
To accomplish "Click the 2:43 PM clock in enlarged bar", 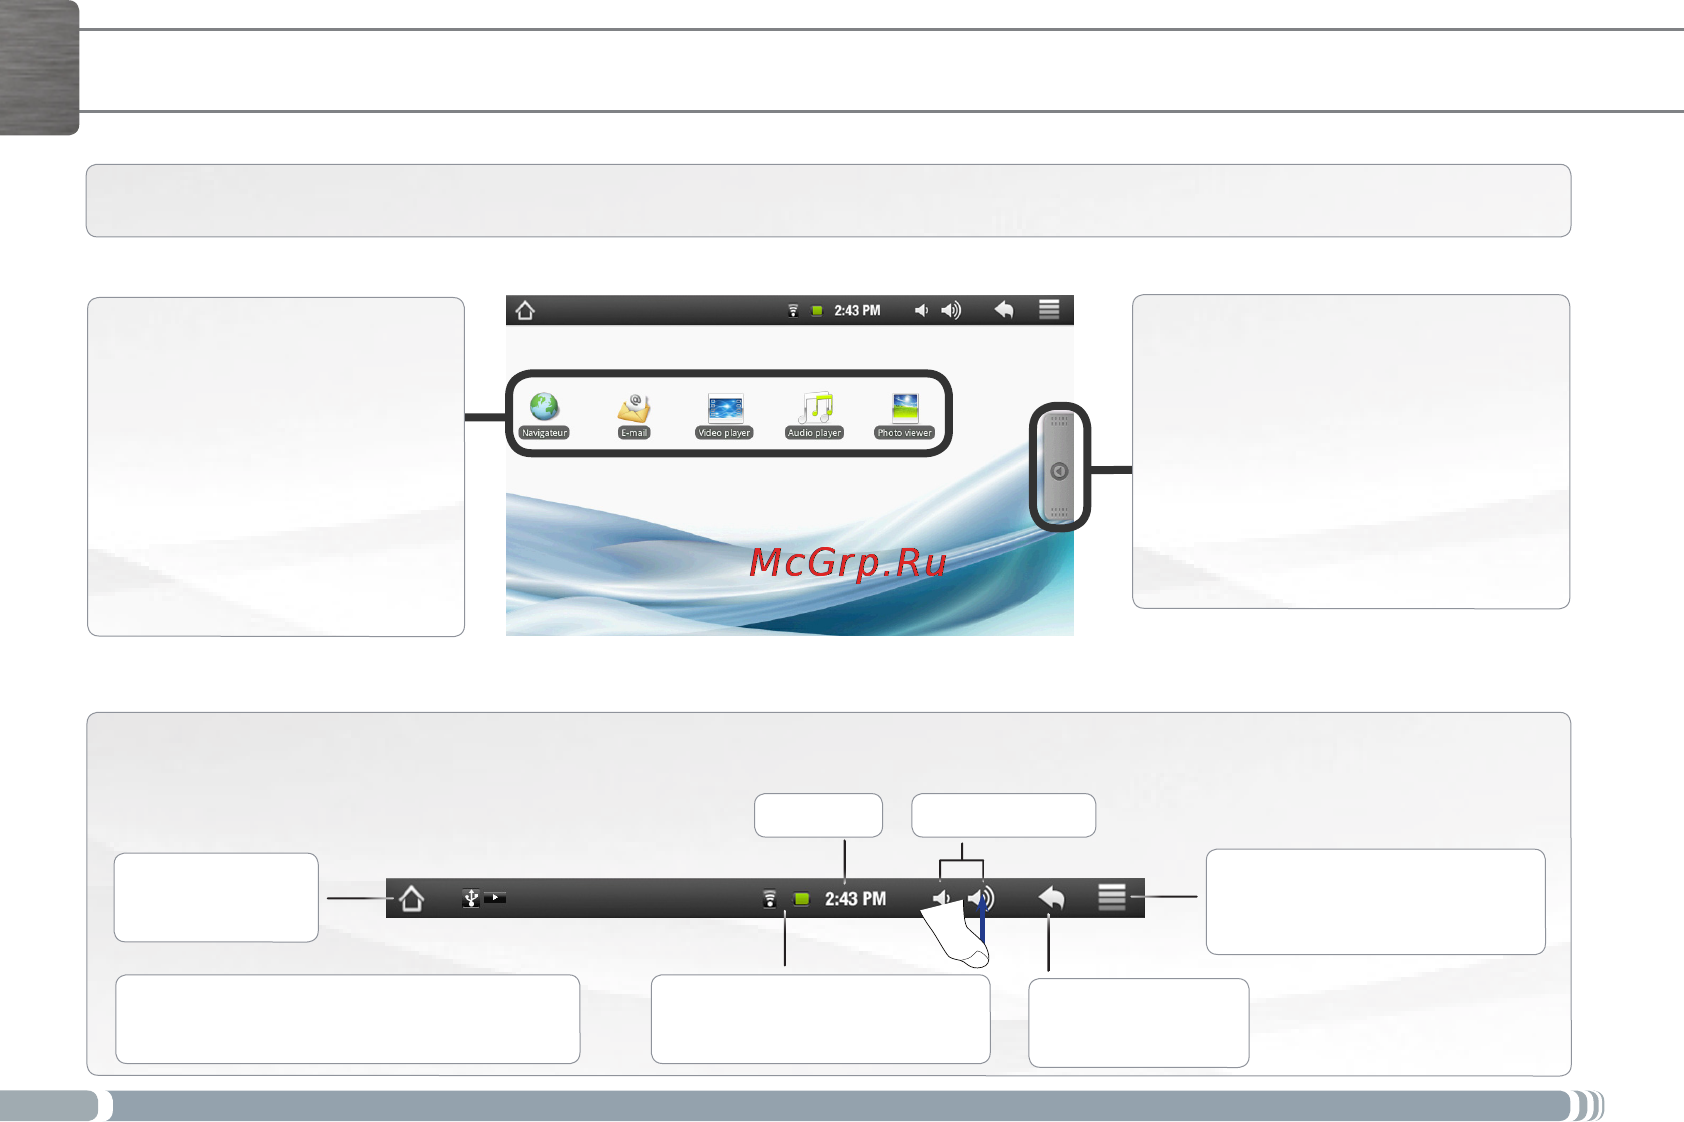I will [x=855, y=899].
